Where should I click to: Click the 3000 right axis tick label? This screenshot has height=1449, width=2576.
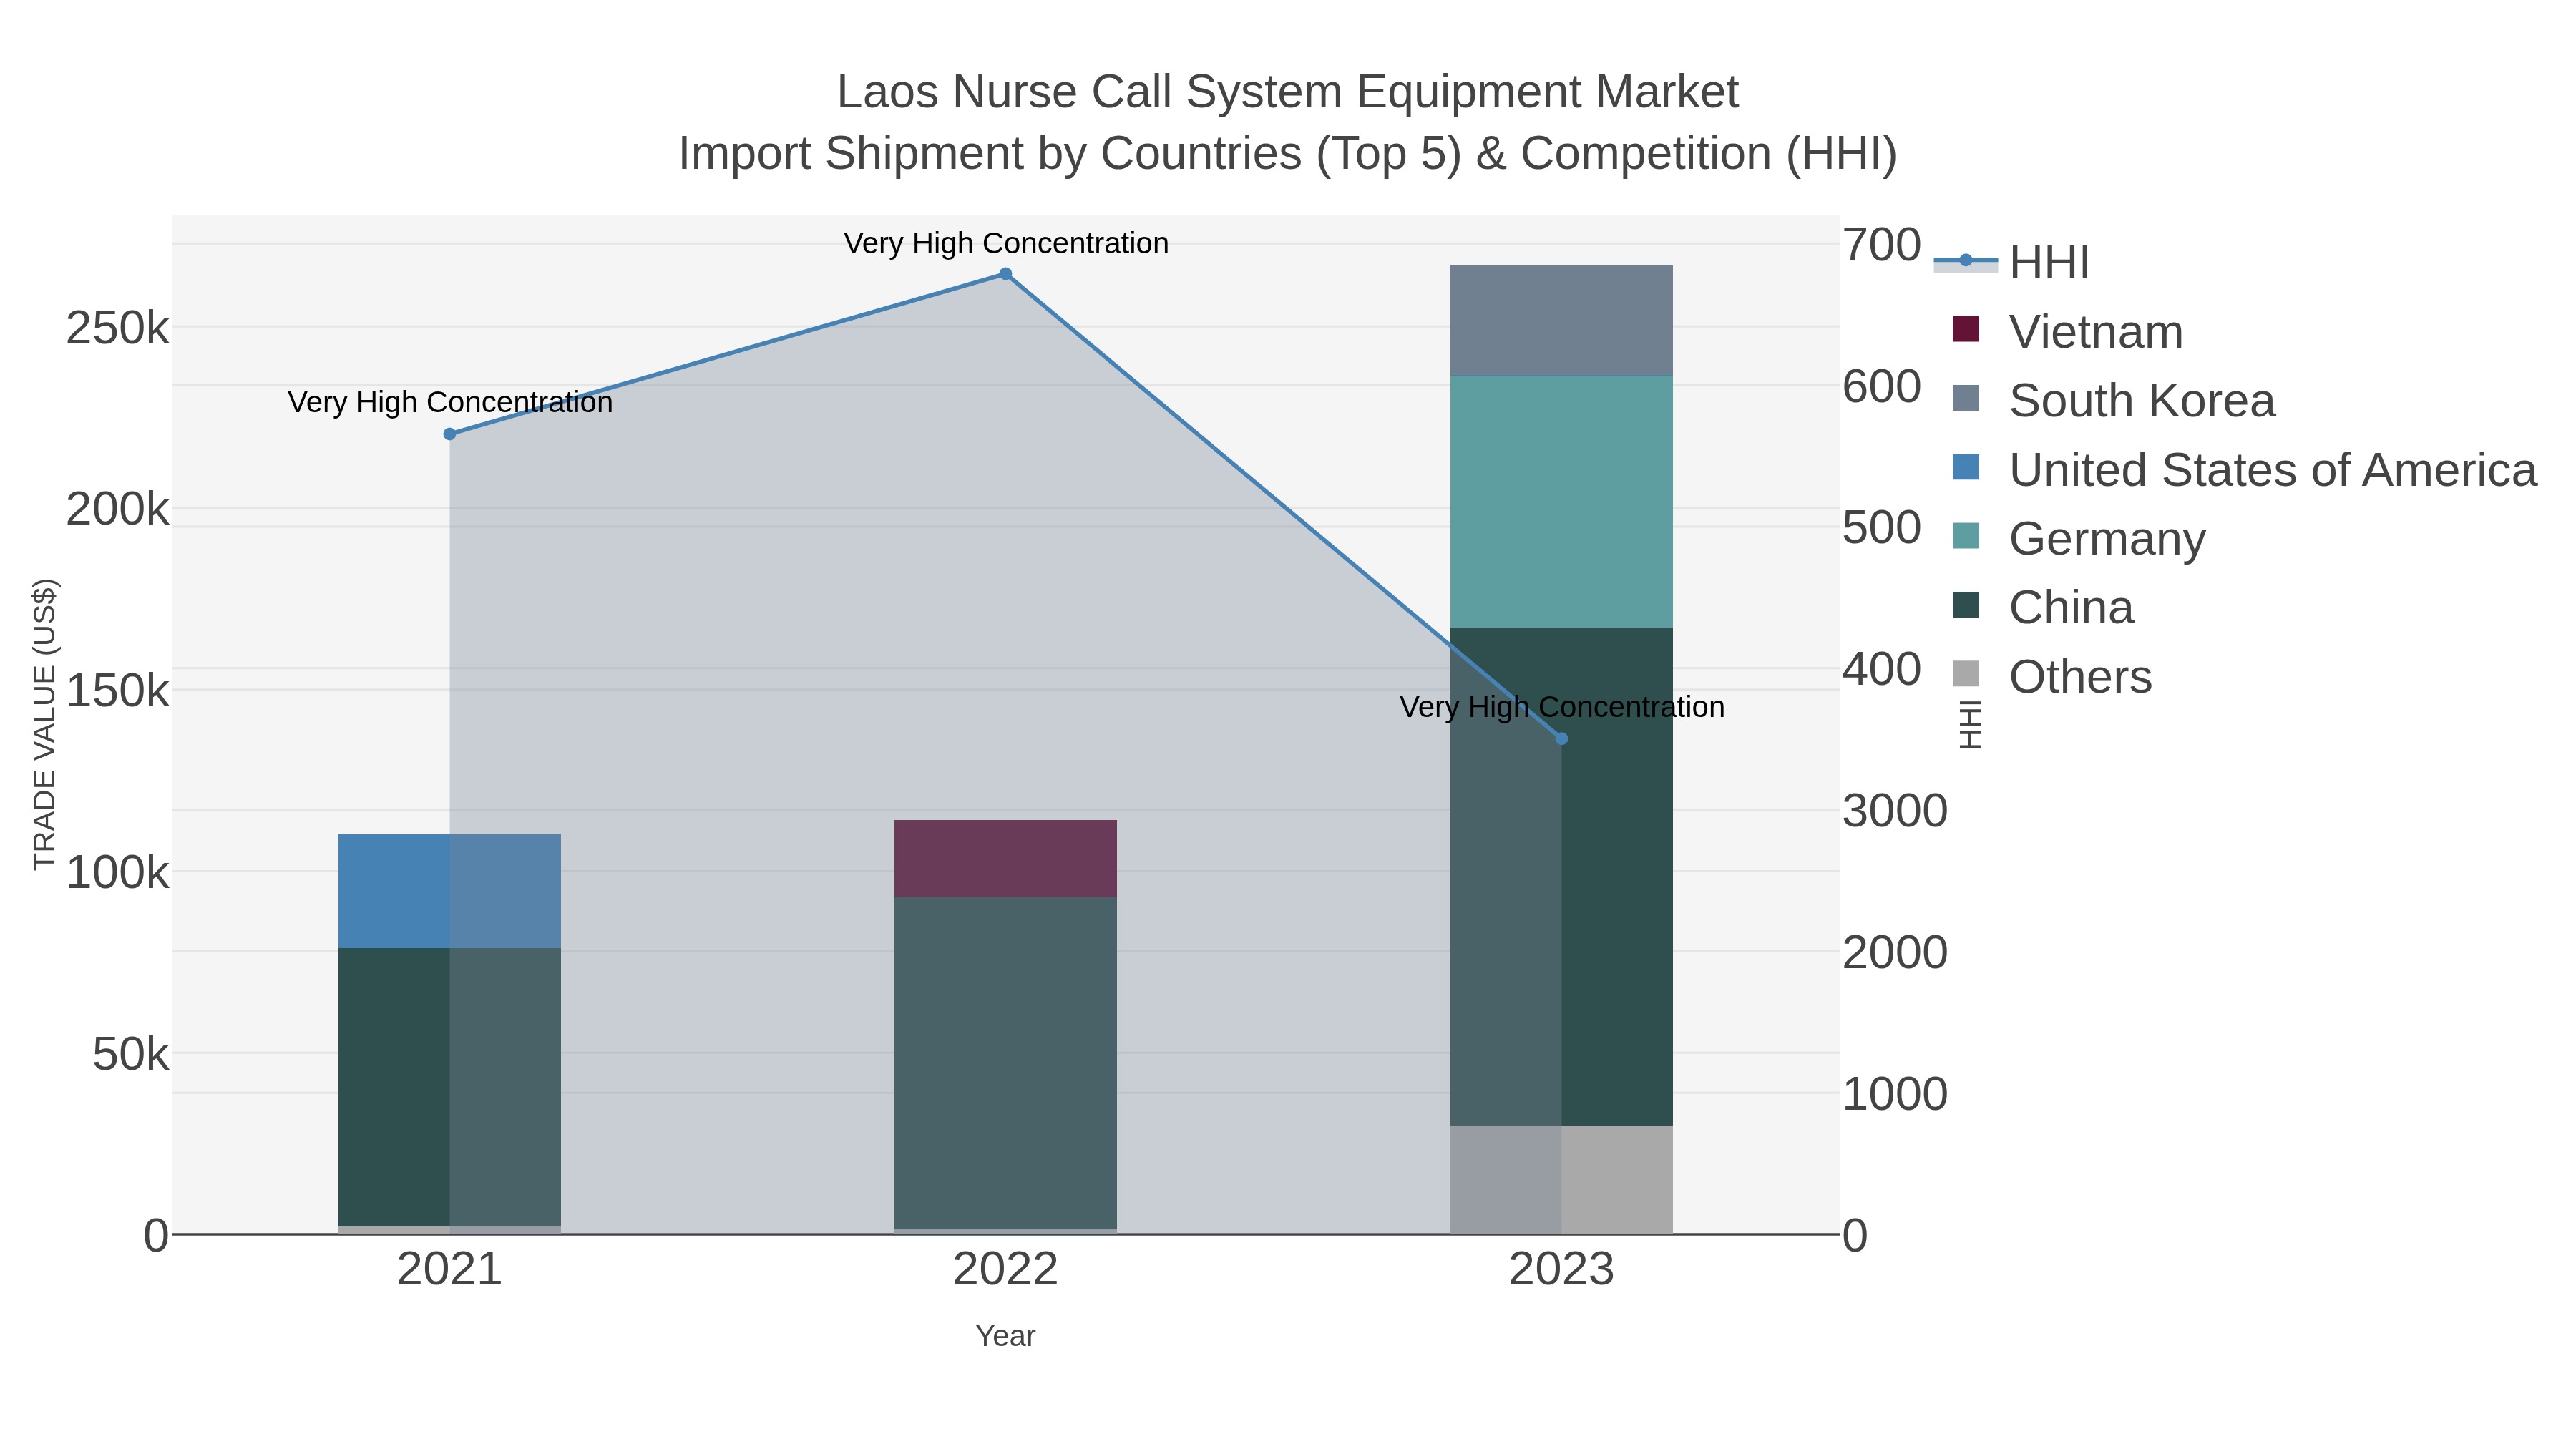point(1895,811)
